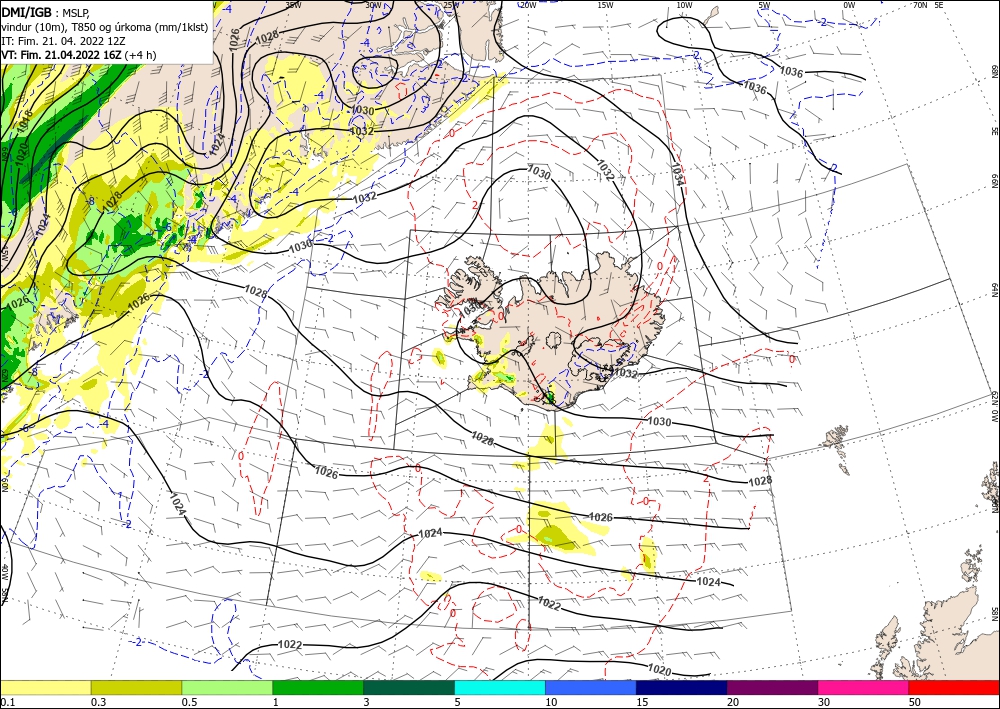
Task: Click the navy 15–20 legend swatch
Action: pyautogui.click(x=682, y=687)
